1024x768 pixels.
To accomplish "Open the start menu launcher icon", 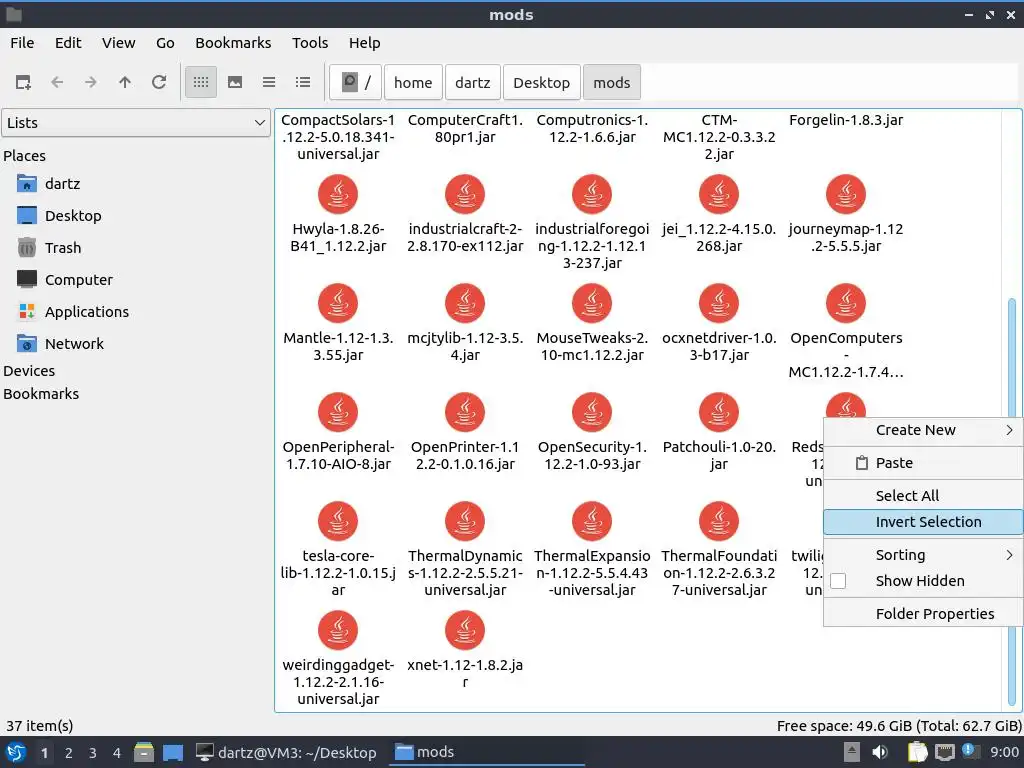I will click(16, 752).
